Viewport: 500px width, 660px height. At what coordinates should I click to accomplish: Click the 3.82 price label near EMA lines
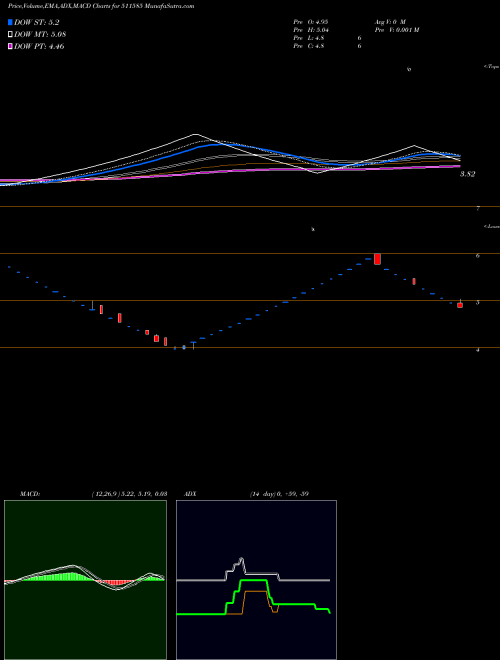[467, 174]
